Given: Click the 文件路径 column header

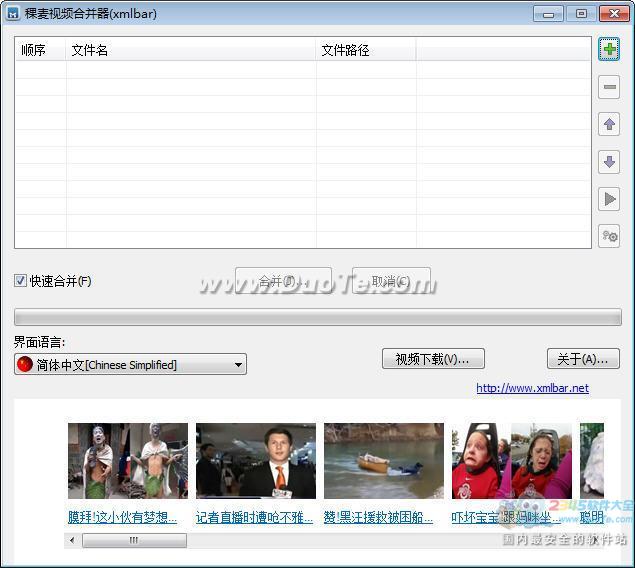Looking at the screenshot, I should [366, 50].
